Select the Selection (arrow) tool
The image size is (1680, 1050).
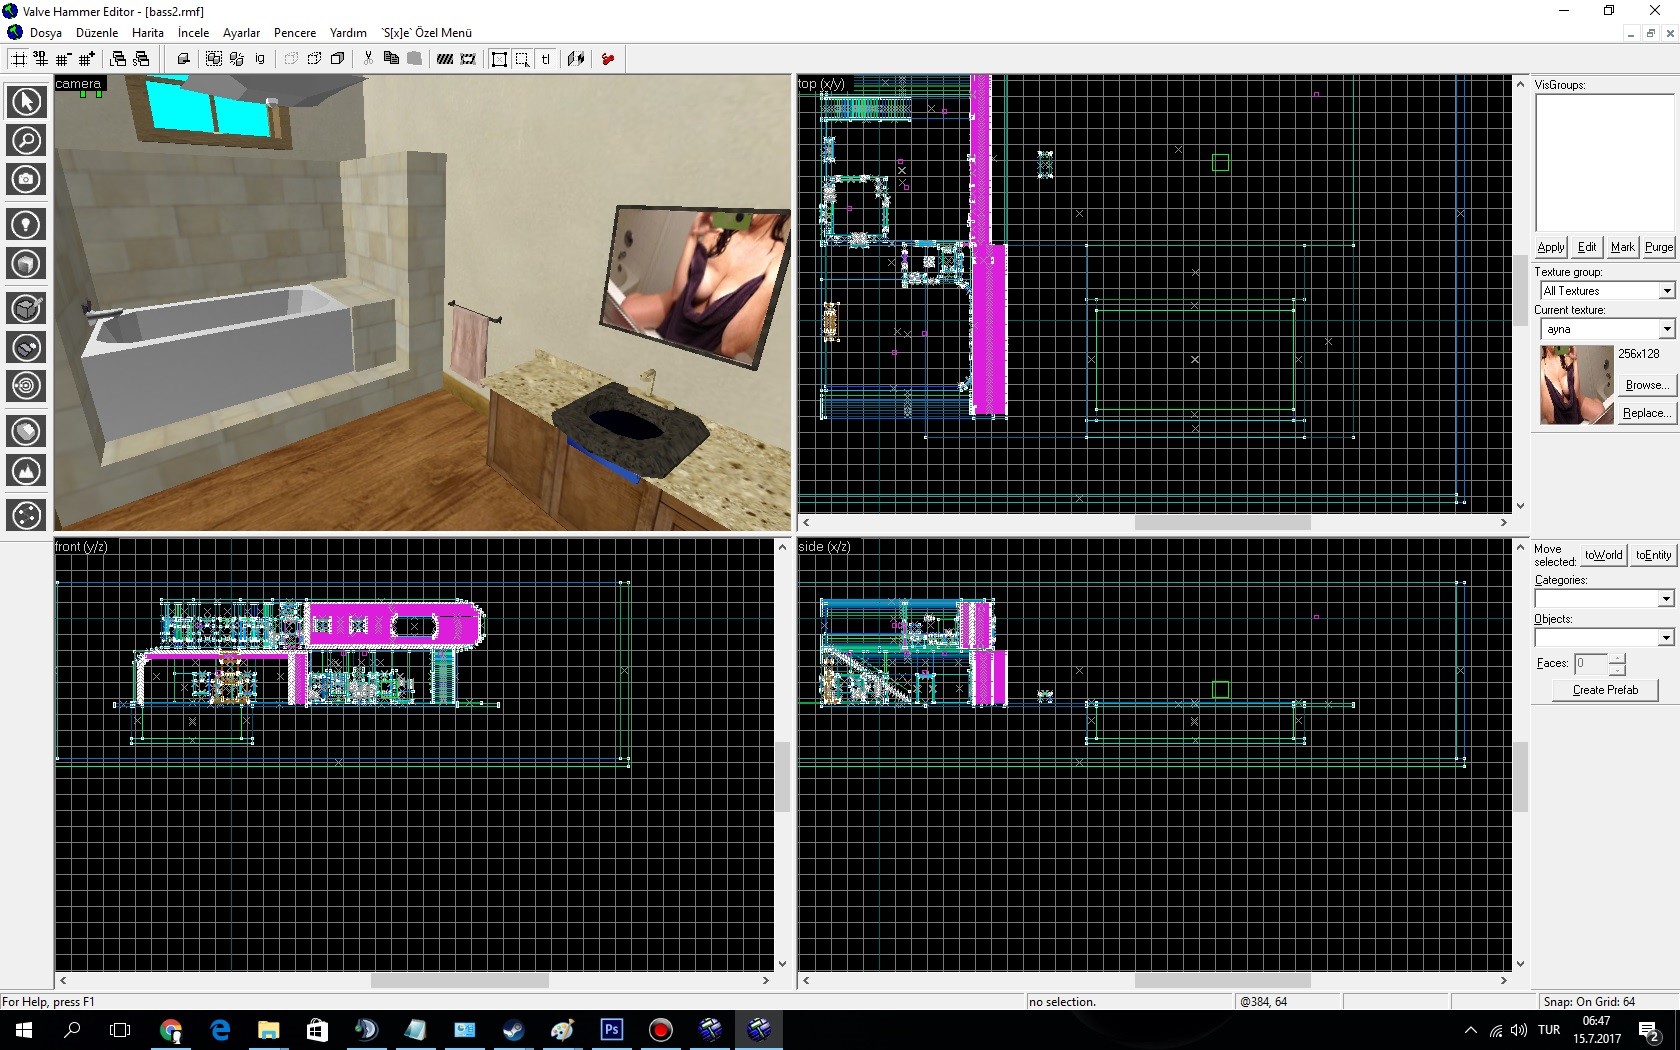click(26, 101)
